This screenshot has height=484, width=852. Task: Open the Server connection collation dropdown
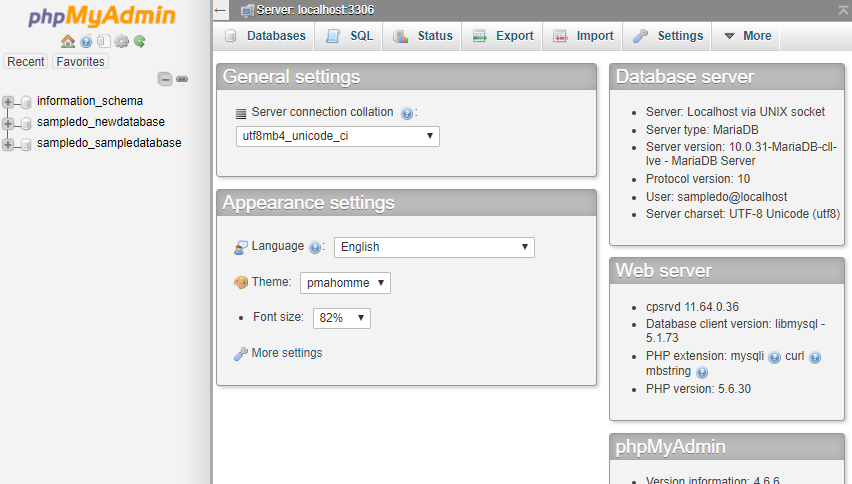pyautogui.click(x=337, y=136)
